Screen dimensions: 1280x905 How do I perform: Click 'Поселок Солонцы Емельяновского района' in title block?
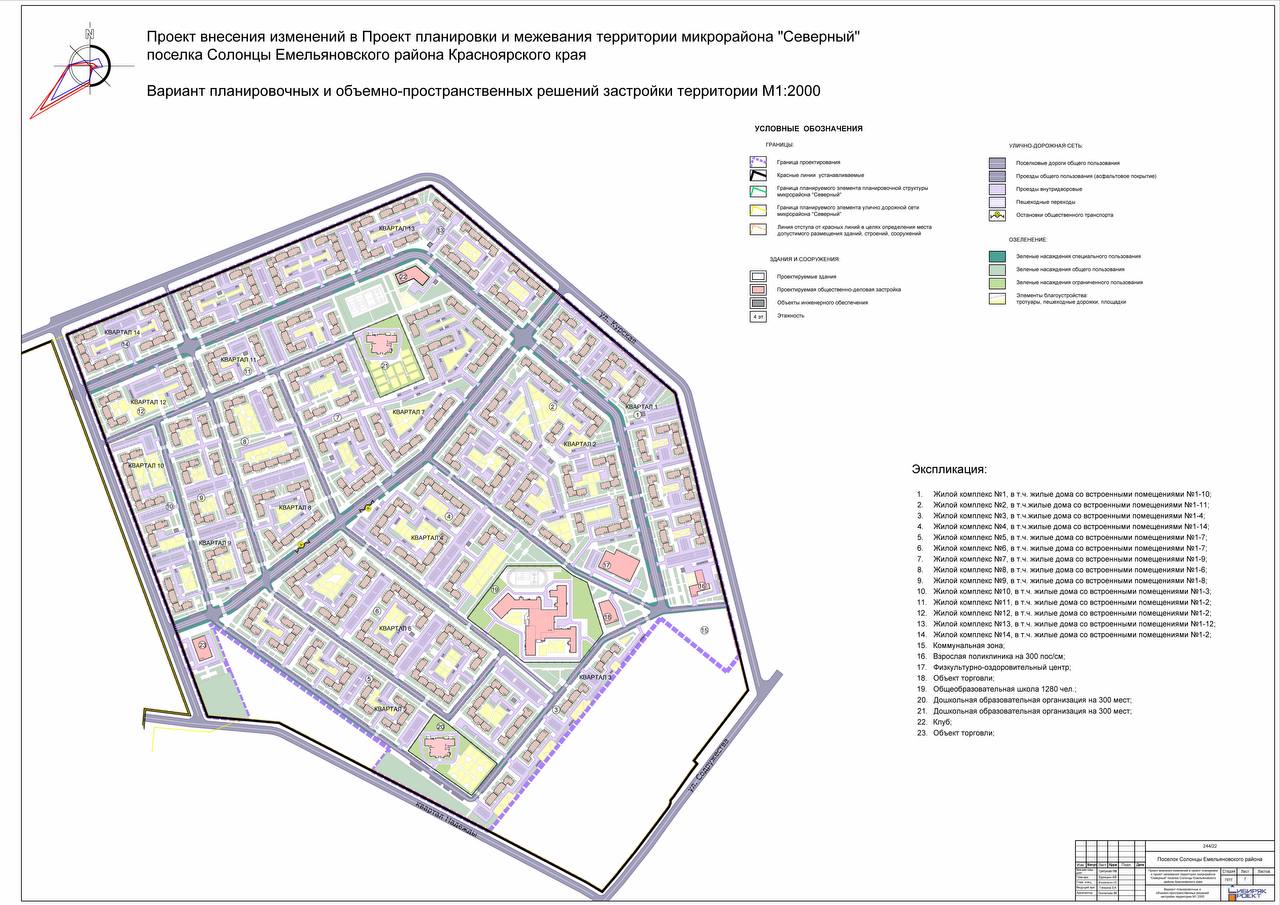pyautogui.click(x=1209, y=859)
